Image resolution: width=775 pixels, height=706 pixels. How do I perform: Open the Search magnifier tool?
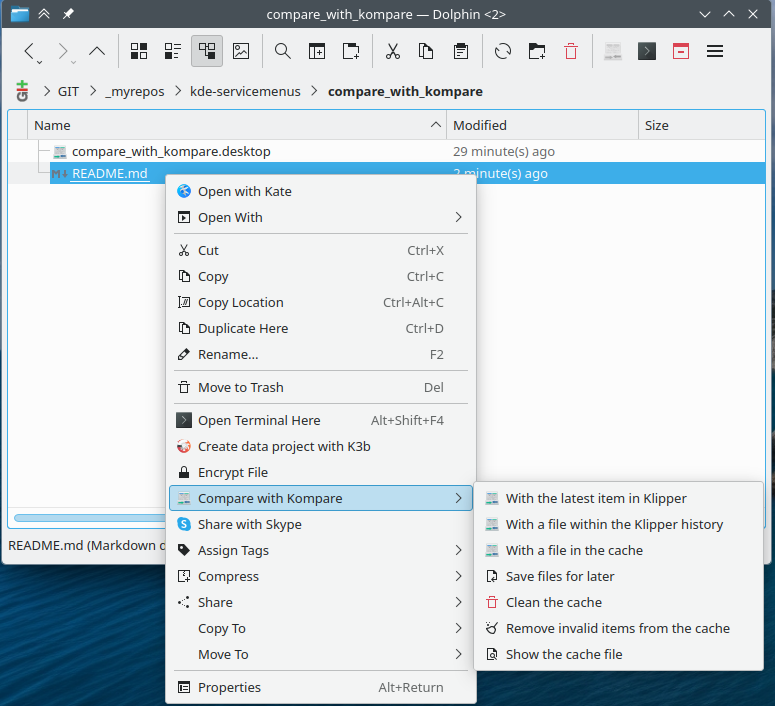tap(283, 51)
